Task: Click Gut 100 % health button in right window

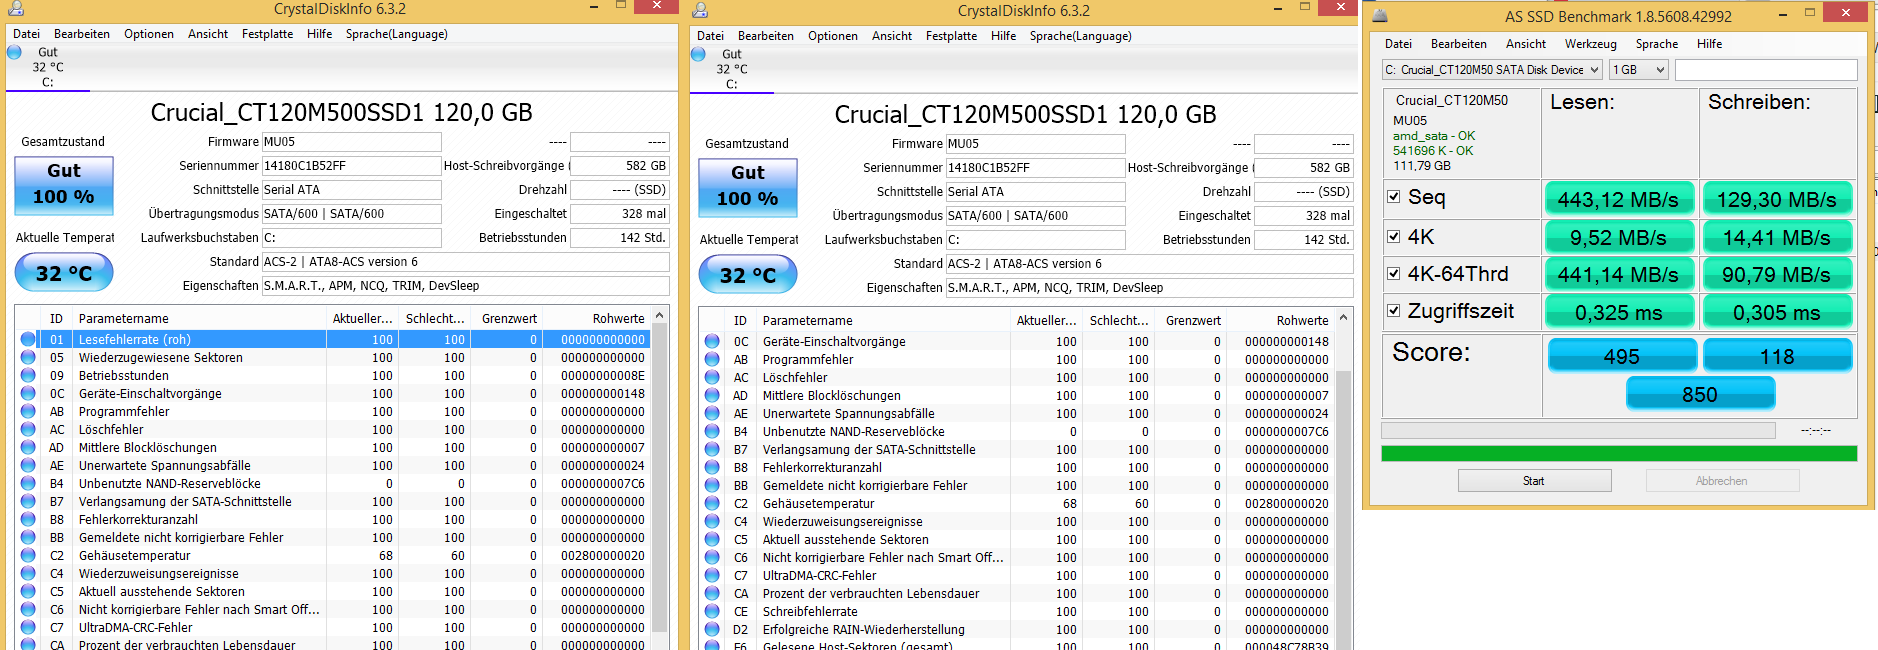Action: 748,187
